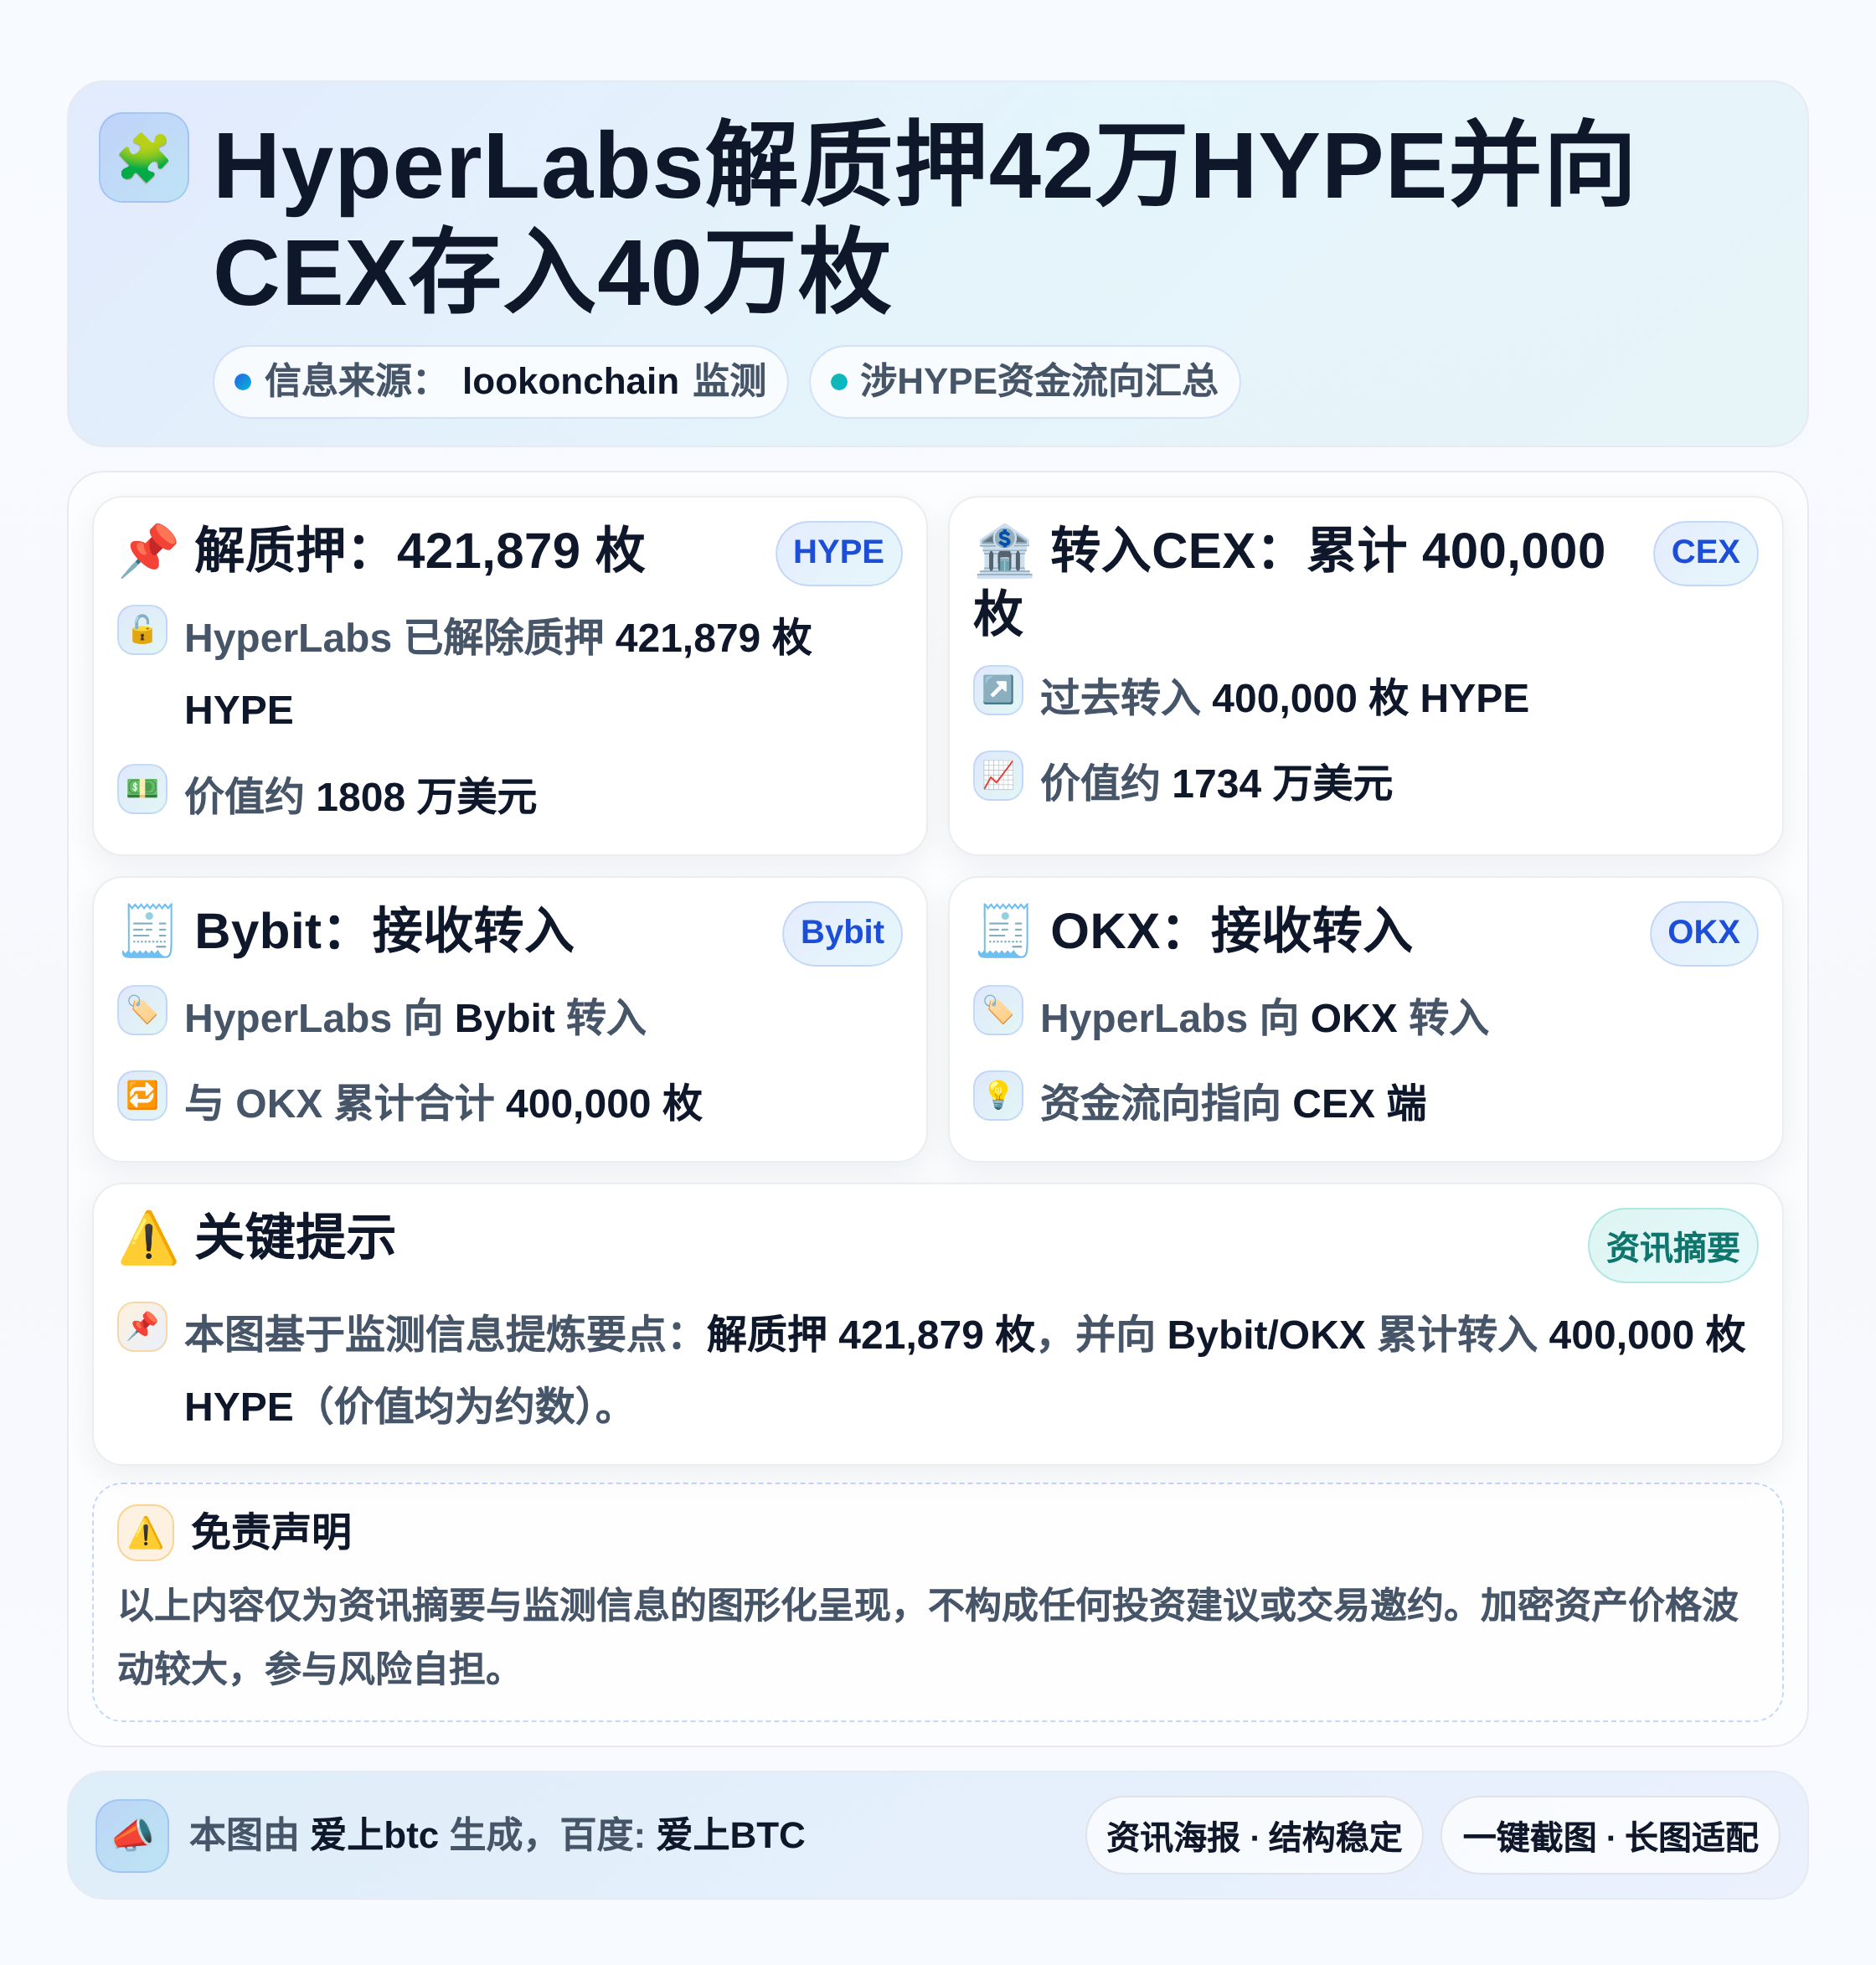Click the OKX badge

click(x=1703, y=933)
